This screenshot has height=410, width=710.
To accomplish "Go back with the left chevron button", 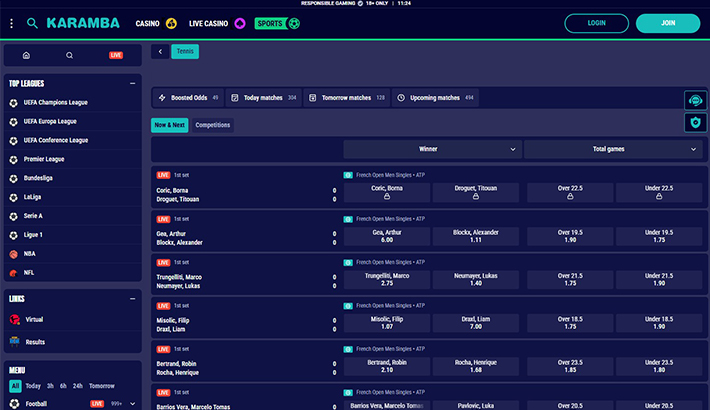I will tap(160, 52).
